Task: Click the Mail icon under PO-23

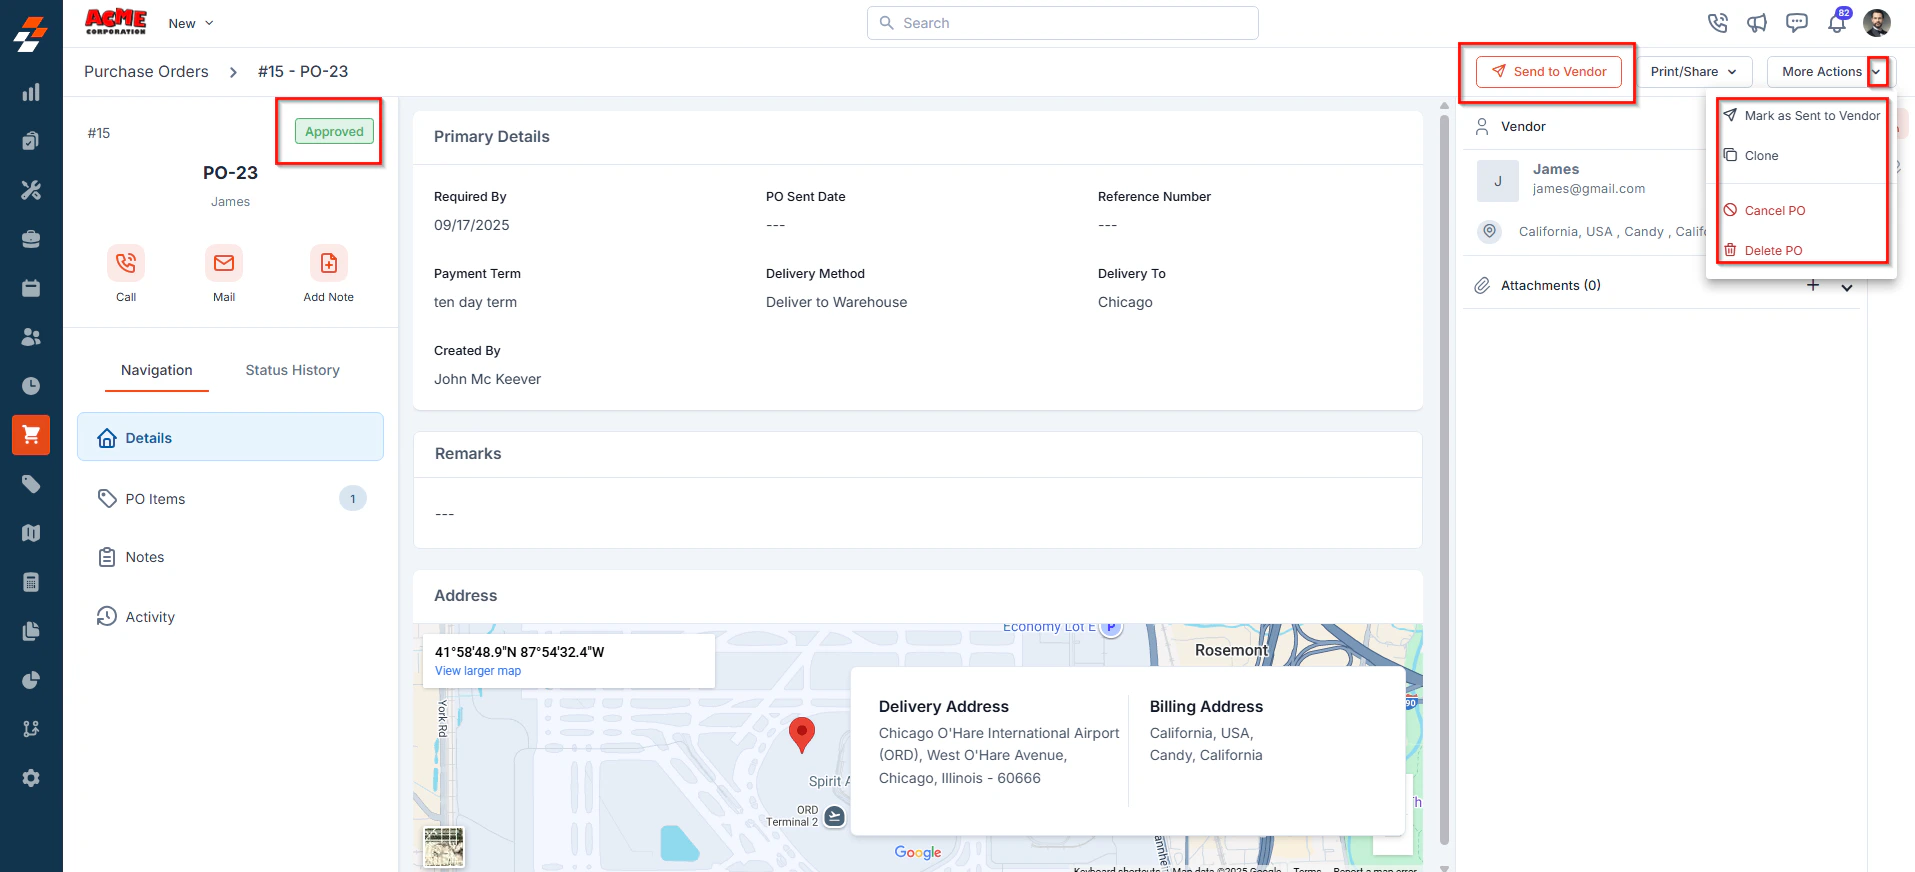Action: (x=224, y=263)
